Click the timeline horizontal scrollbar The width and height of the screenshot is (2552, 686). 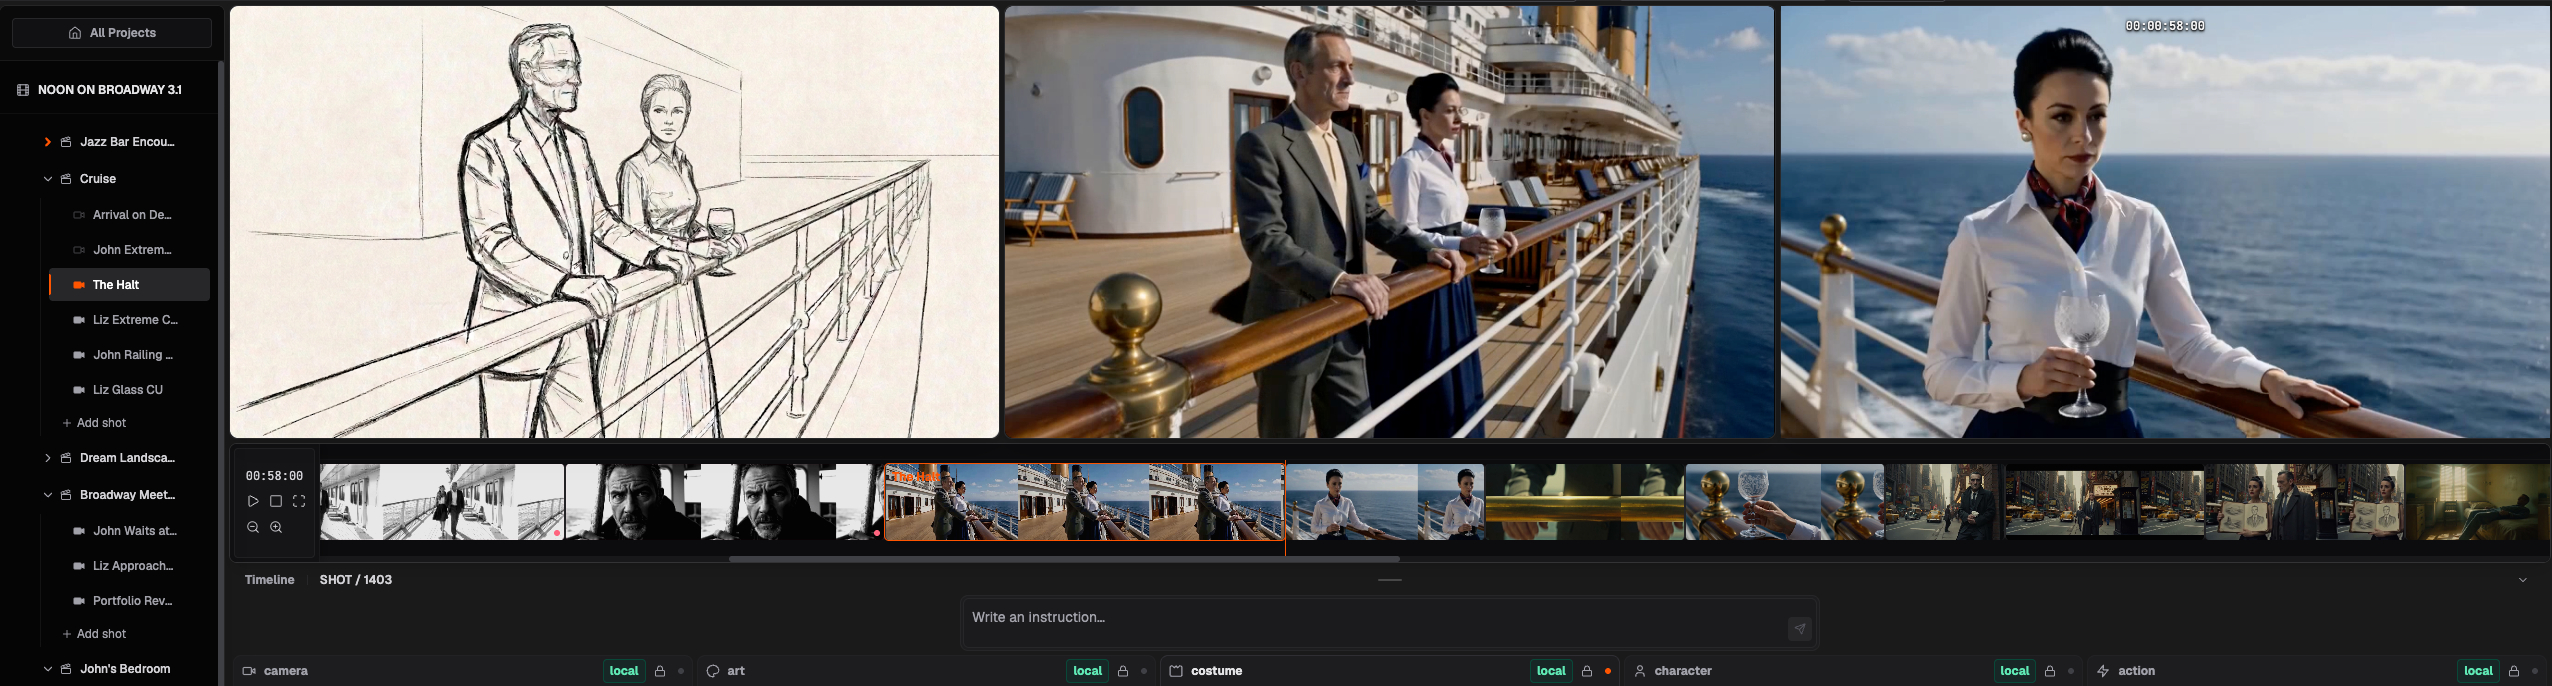tap(1064, 559)
